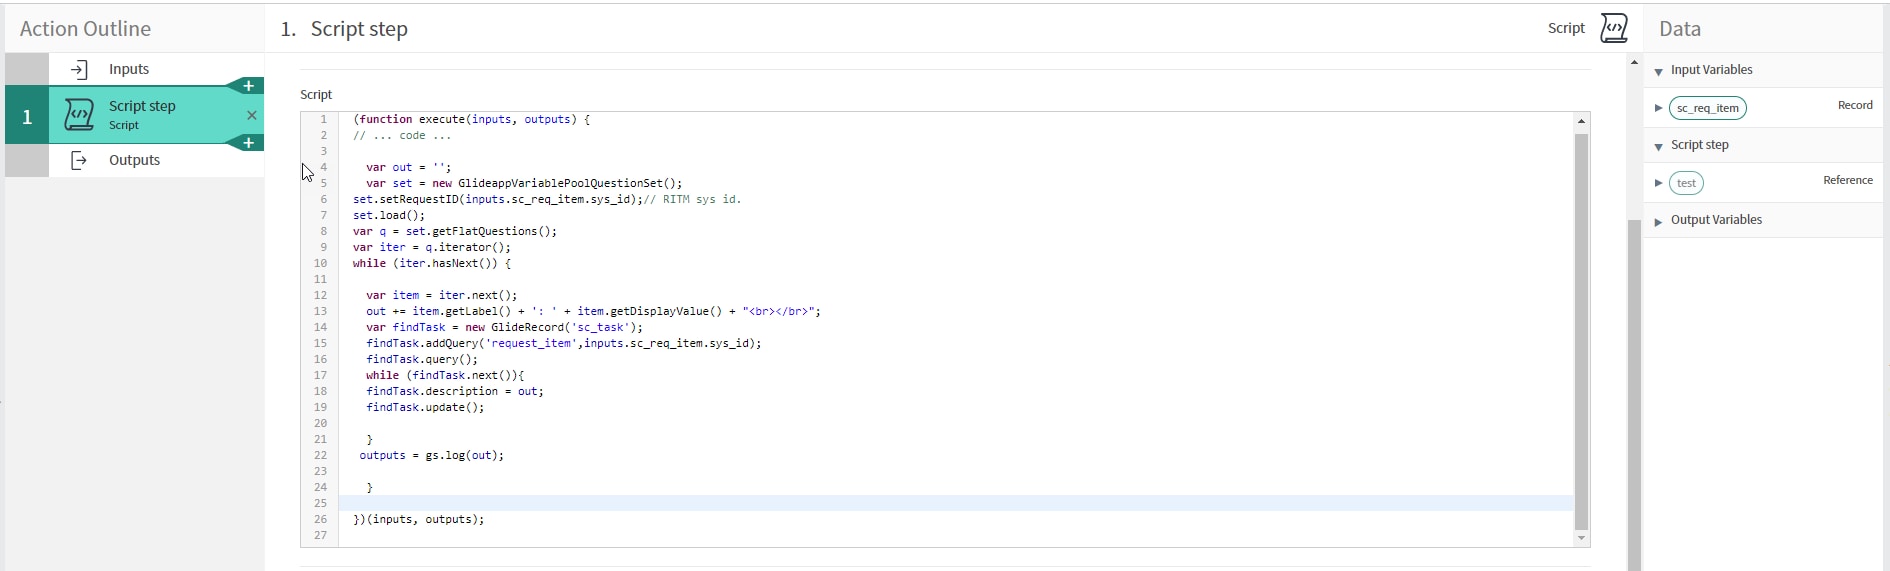The width and height of the screenshot is (1890, 571).
Task: Click the Inputs arrow icon in outline
Action: pos(79,69)
